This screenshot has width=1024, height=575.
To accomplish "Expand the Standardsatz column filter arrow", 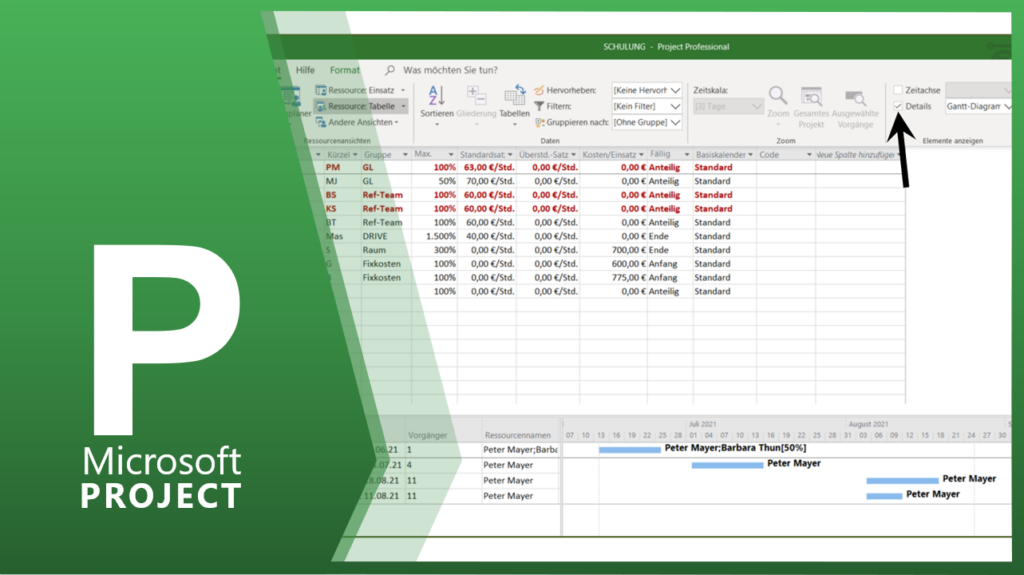I will (510, 155).
